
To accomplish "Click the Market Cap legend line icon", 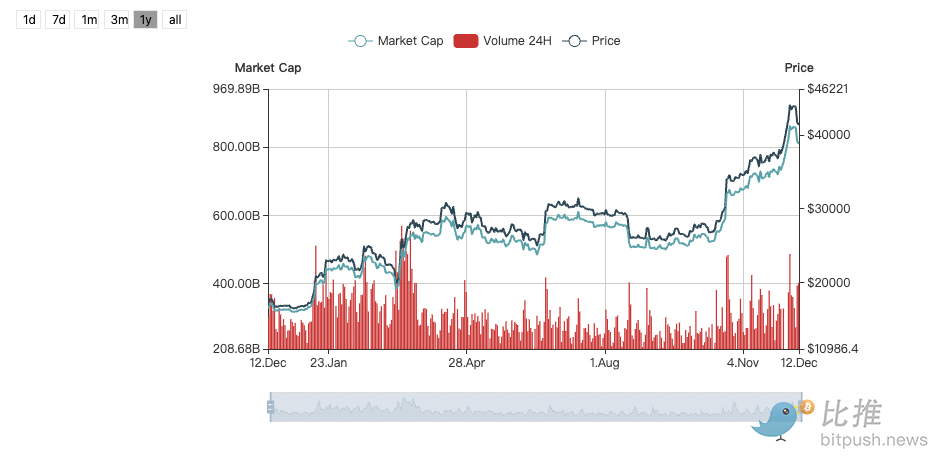I will point(360,41).
